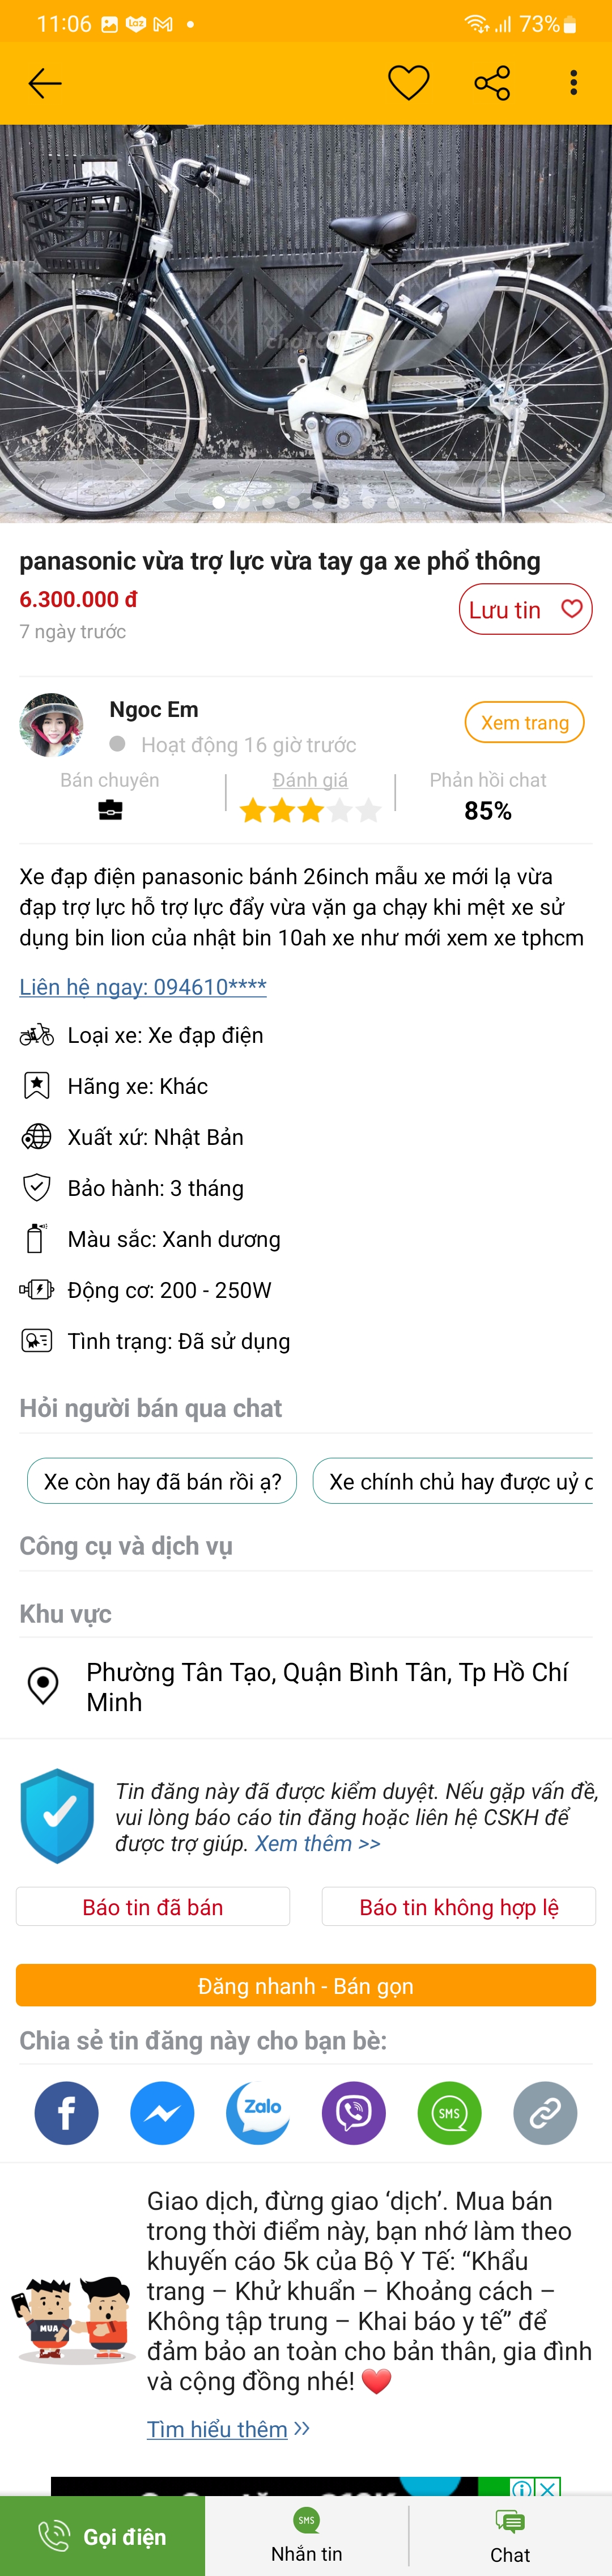
Task: Reveal phone number Liên hệ ngay link
Action: [143, 987]
